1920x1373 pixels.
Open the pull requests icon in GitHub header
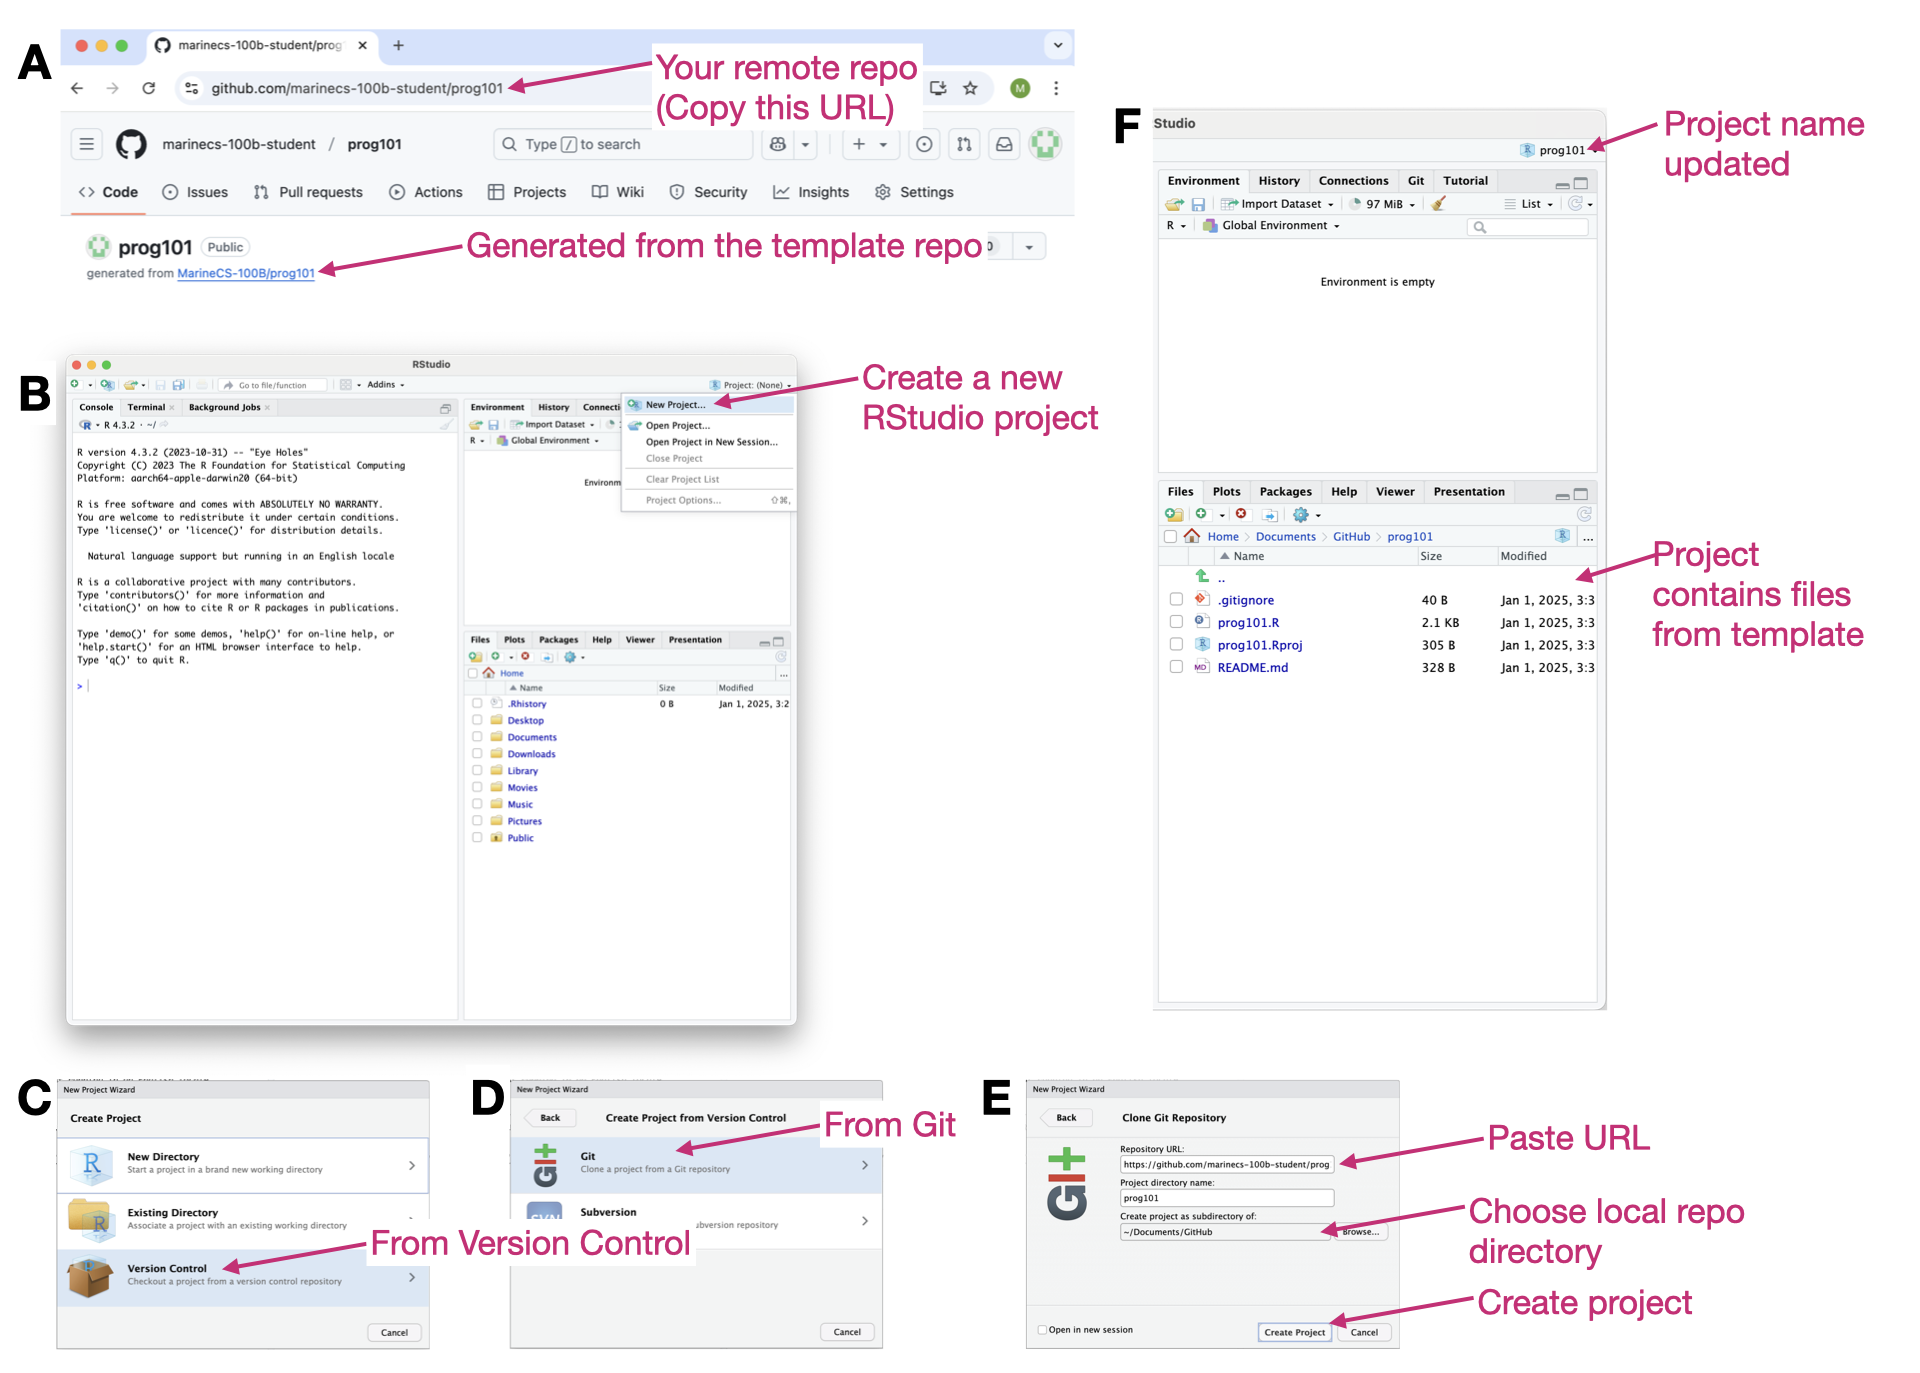point(964,144)
